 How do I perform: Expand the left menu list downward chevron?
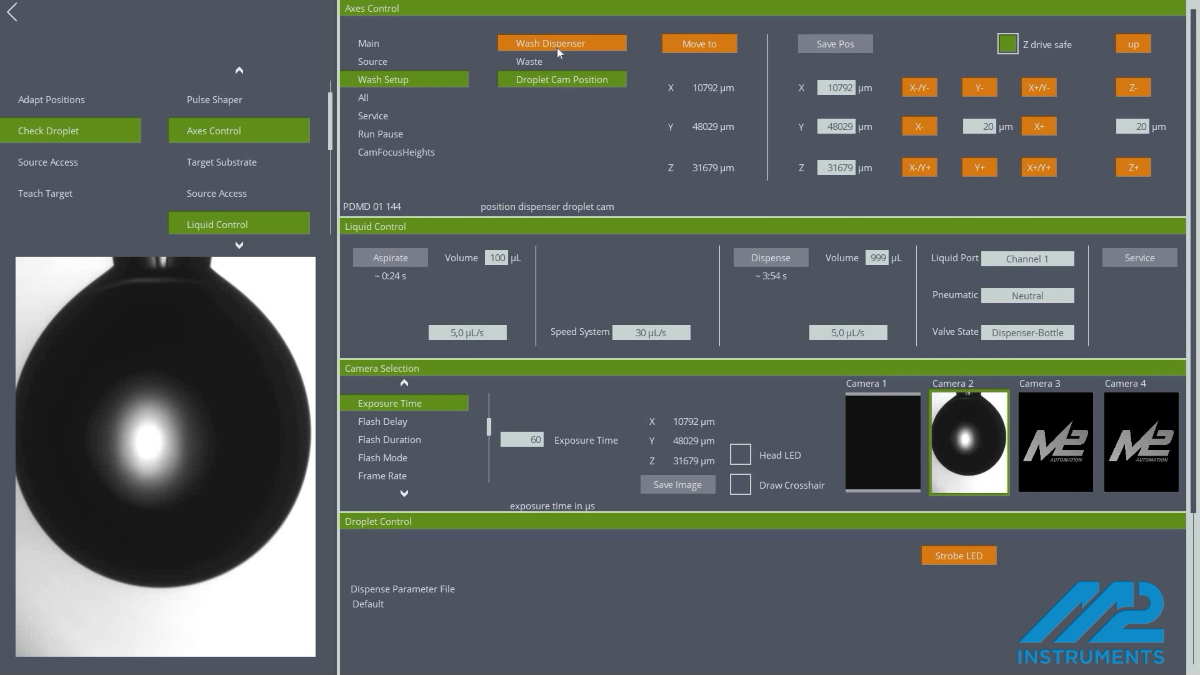click(x=239, y=245)
